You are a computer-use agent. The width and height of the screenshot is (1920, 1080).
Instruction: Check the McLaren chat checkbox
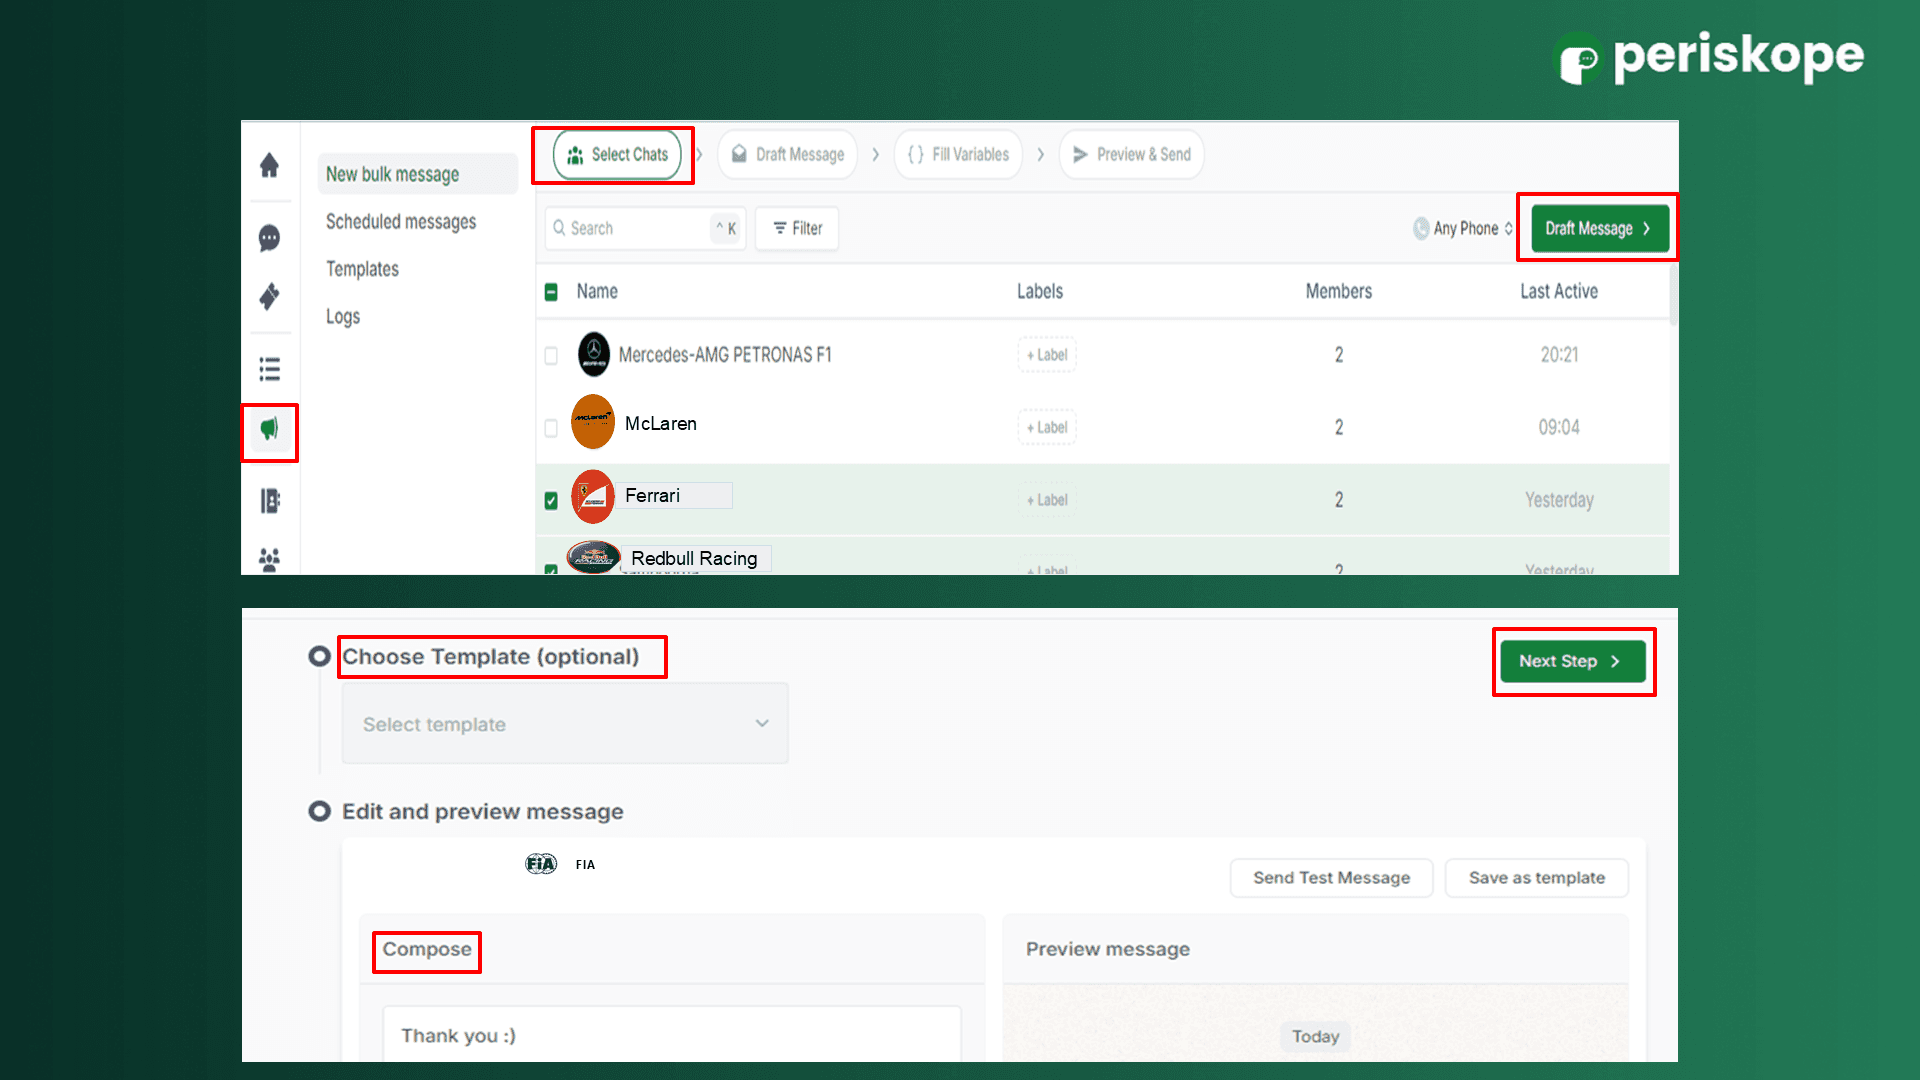coord(551,428)
